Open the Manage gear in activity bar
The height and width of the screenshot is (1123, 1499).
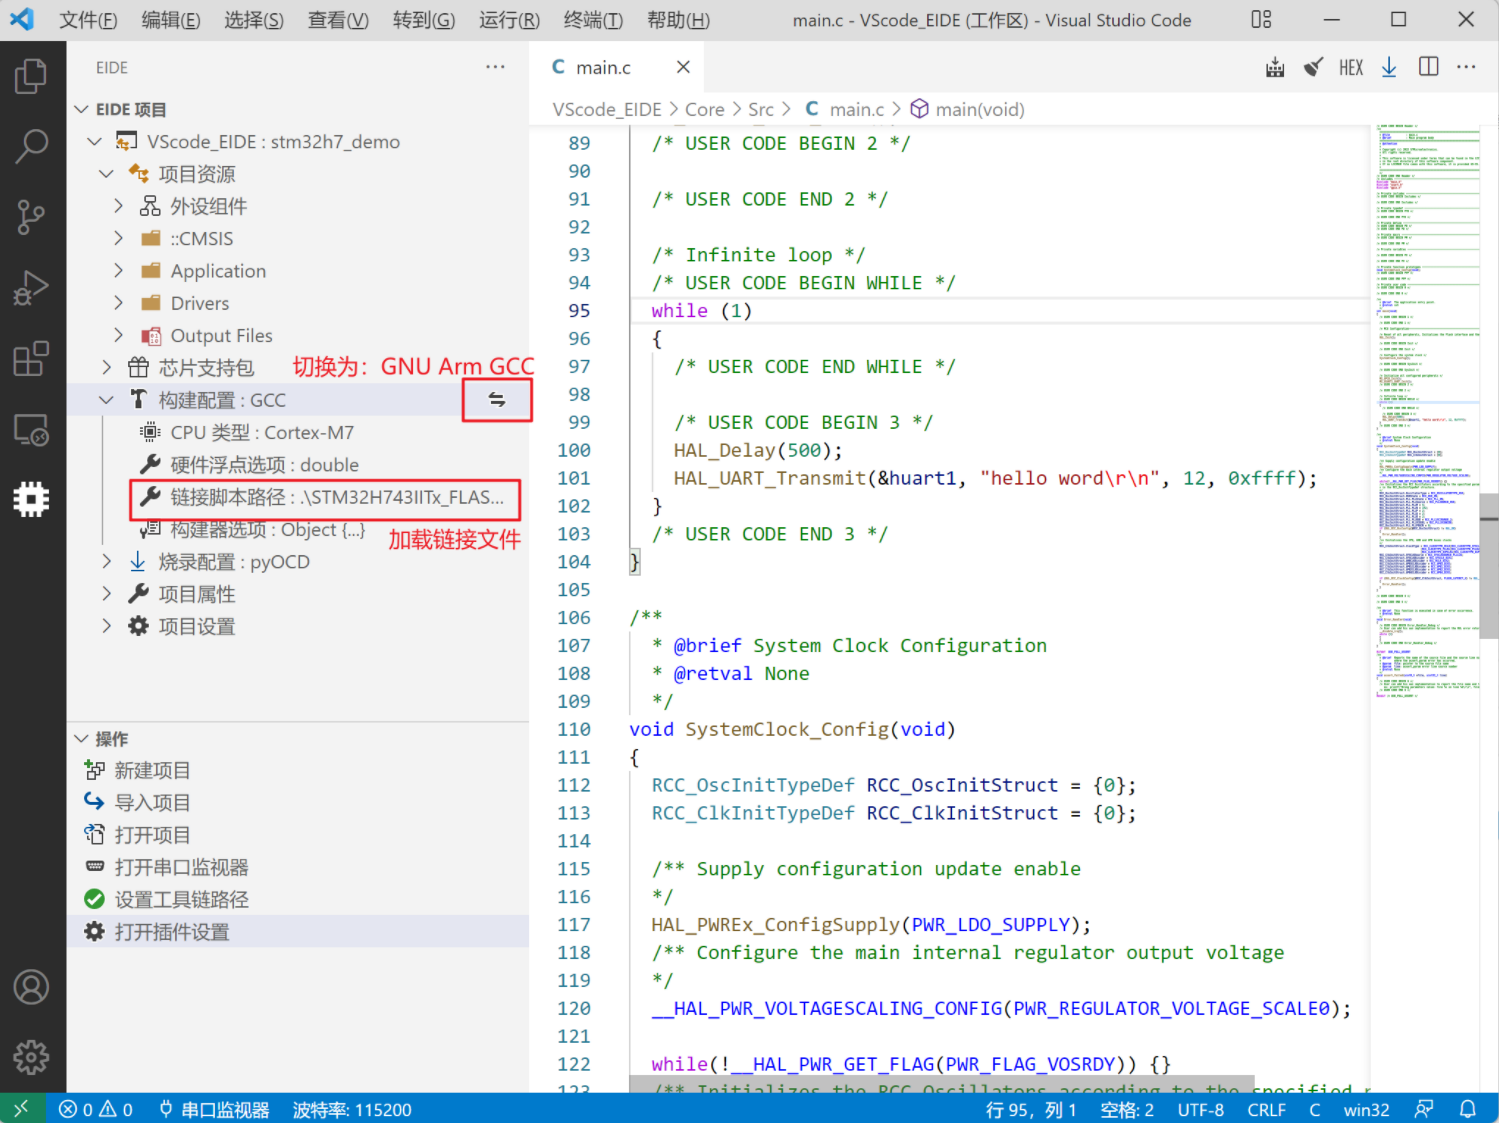pos(31,1057)
